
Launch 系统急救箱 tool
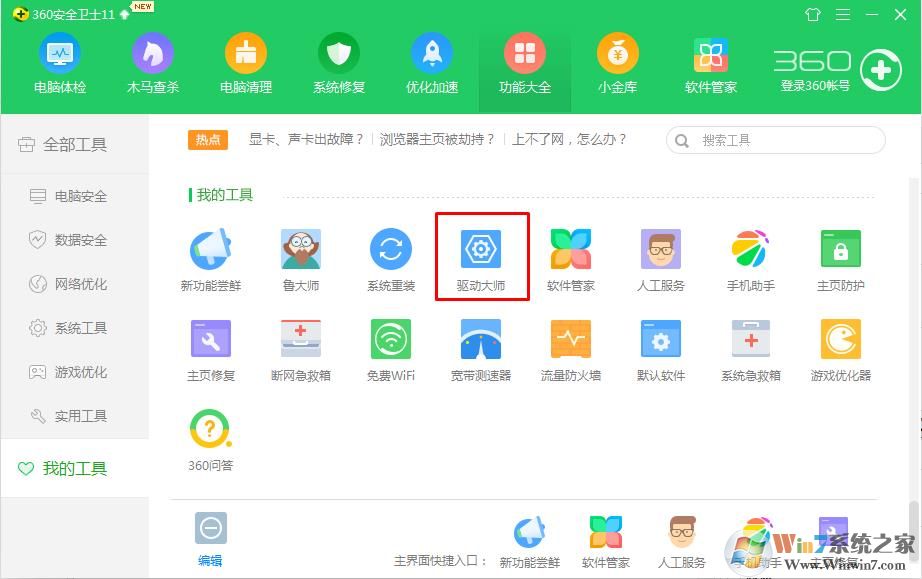tap(751, 350)
